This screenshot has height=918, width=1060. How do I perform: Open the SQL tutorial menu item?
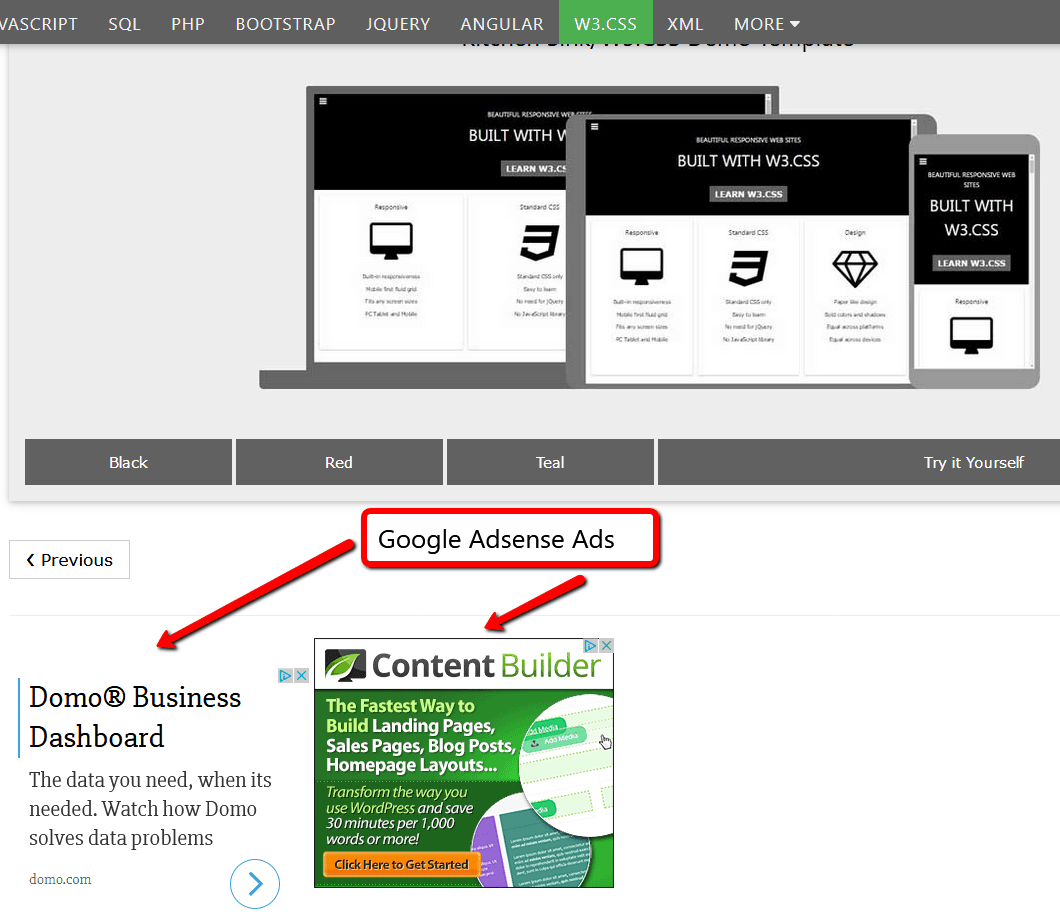(x=124, y=24)
